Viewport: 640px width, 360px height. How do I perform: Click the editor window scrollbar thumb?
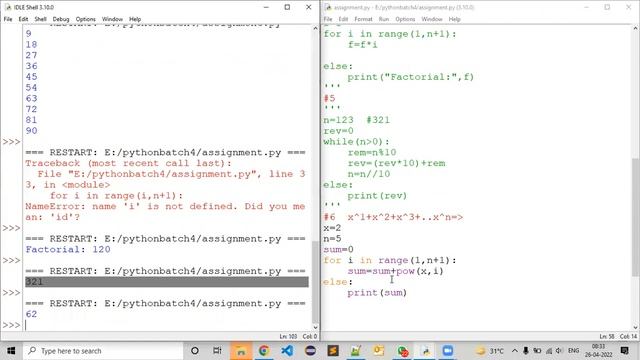click(635, 217)
